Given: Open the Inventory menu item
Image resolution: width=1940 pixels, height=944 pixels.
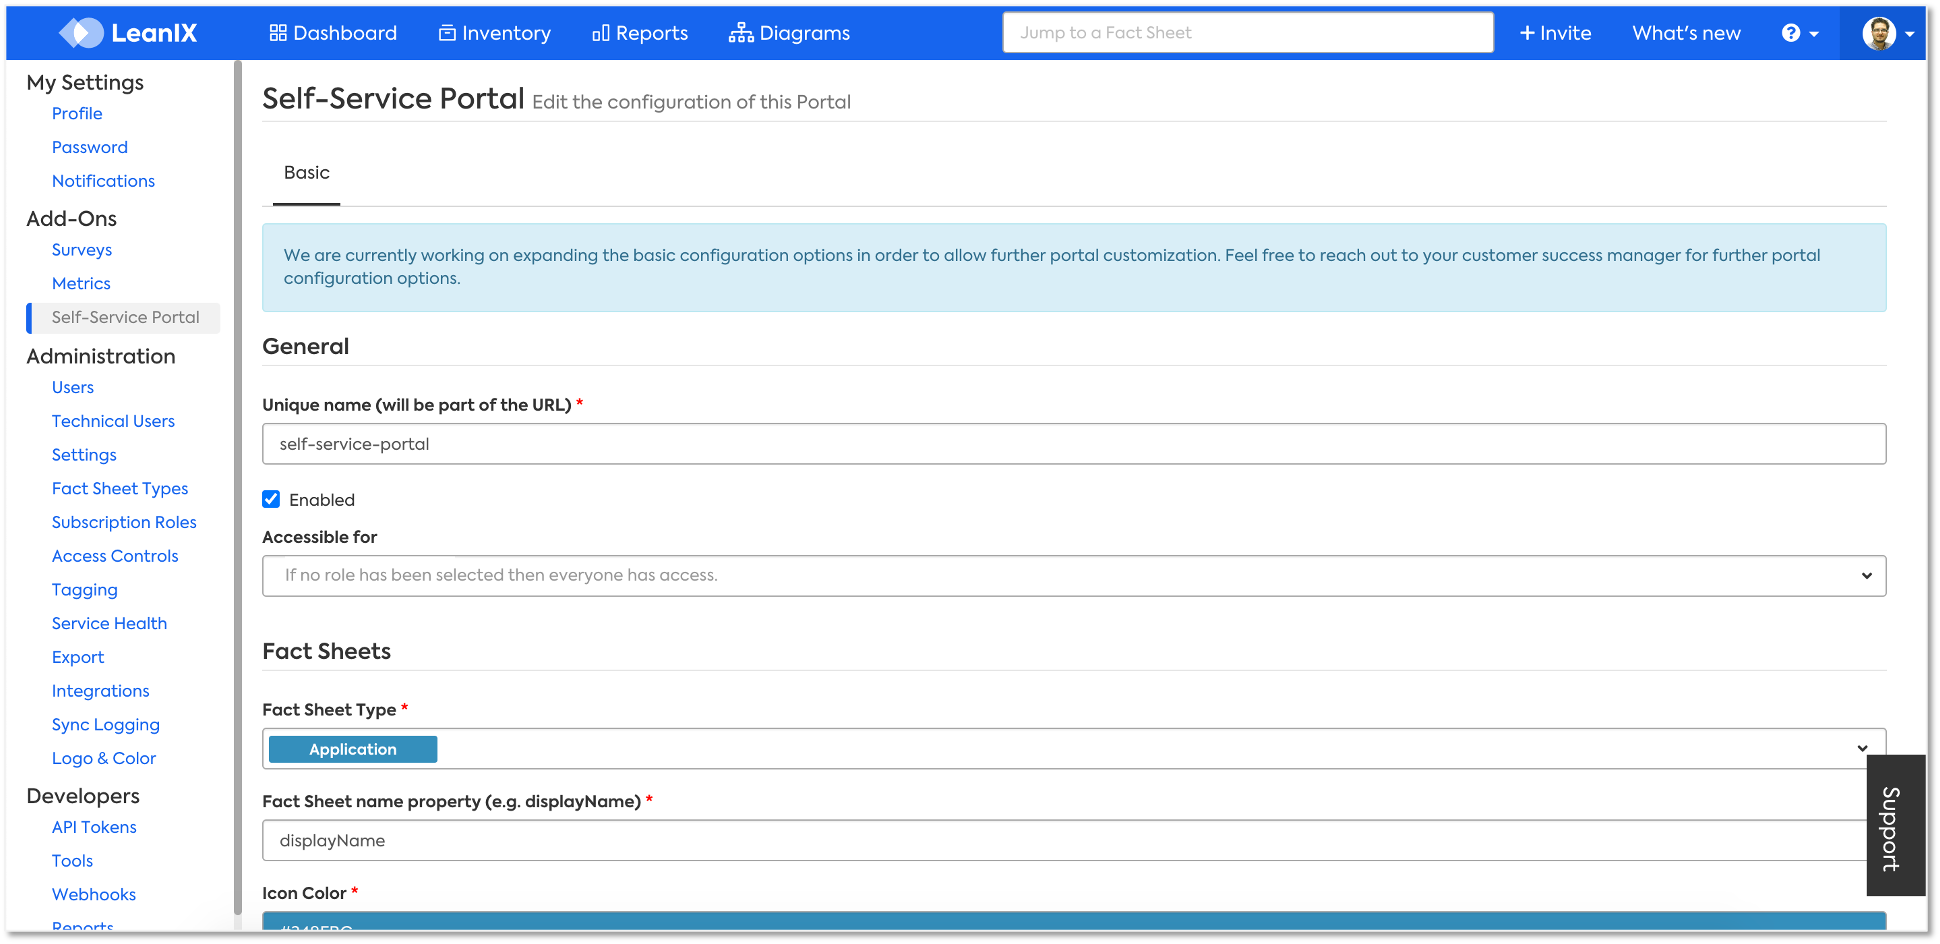Looking at the screenshot, I should [x=495, y=33].
